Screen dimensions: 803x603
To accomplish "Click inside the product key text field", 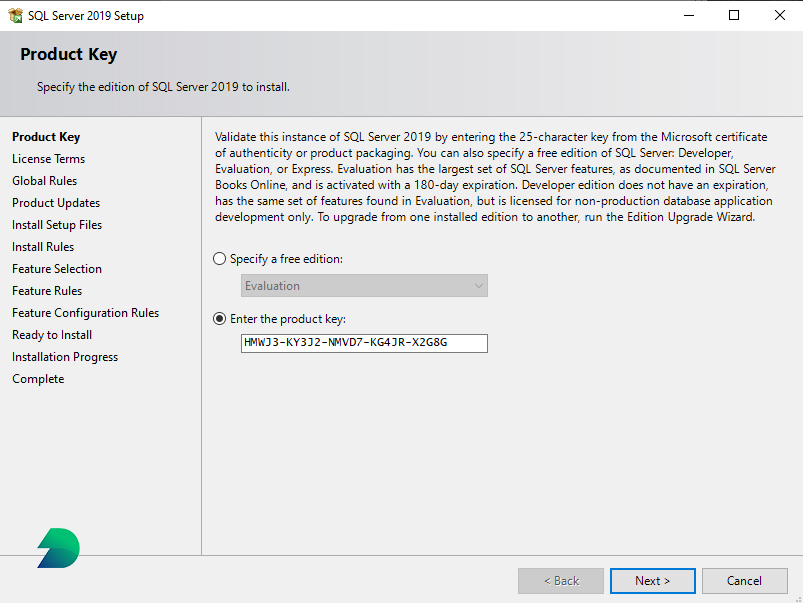I will (364, 343).
